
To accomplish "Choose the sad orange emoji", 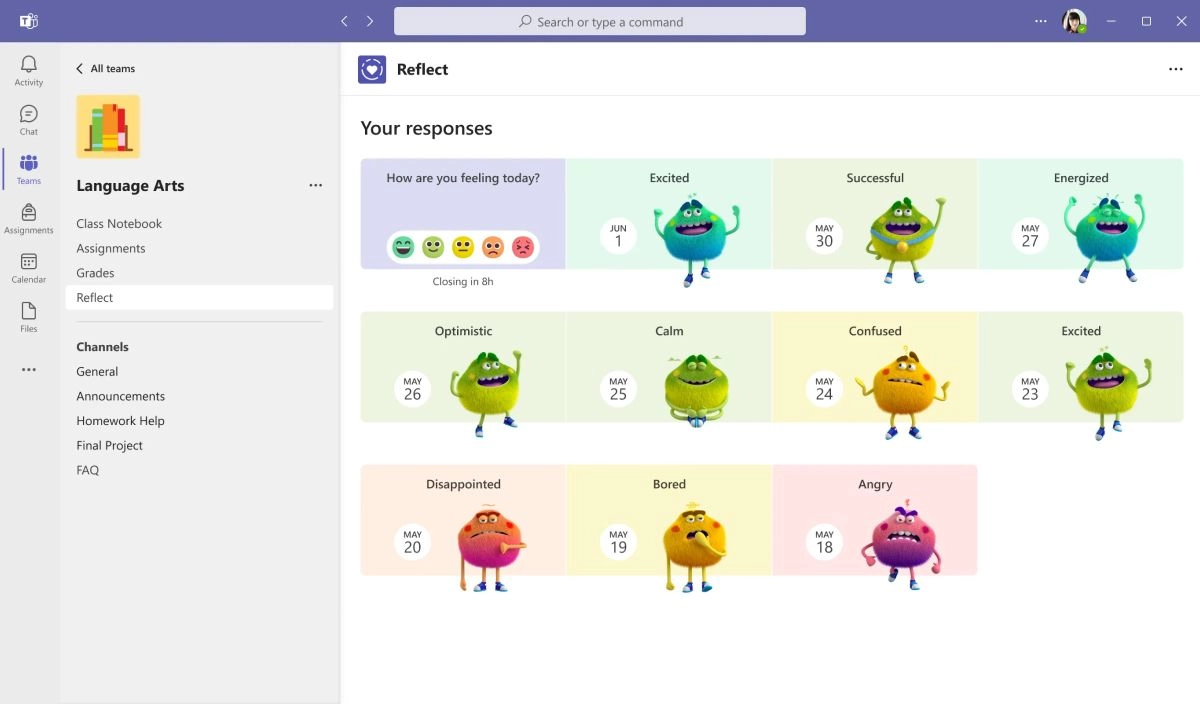I will click(493, 247).
